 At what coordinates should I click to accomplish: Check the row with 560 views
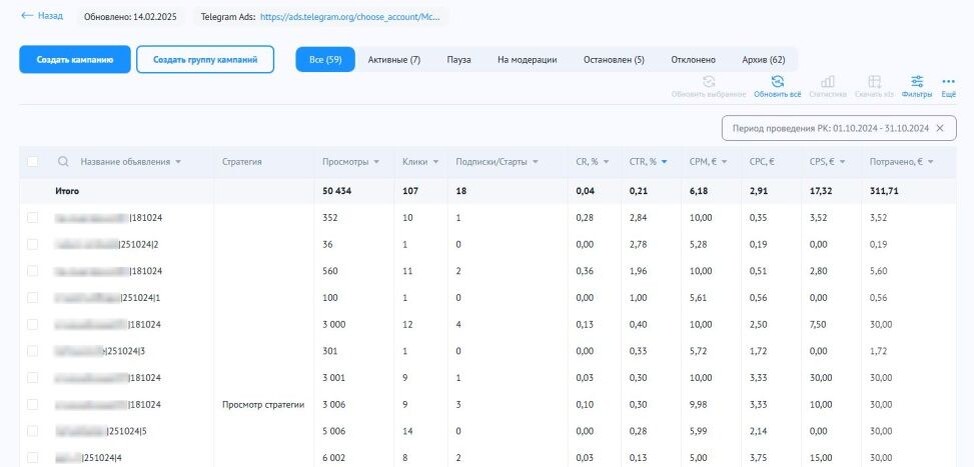click(32, 271)
